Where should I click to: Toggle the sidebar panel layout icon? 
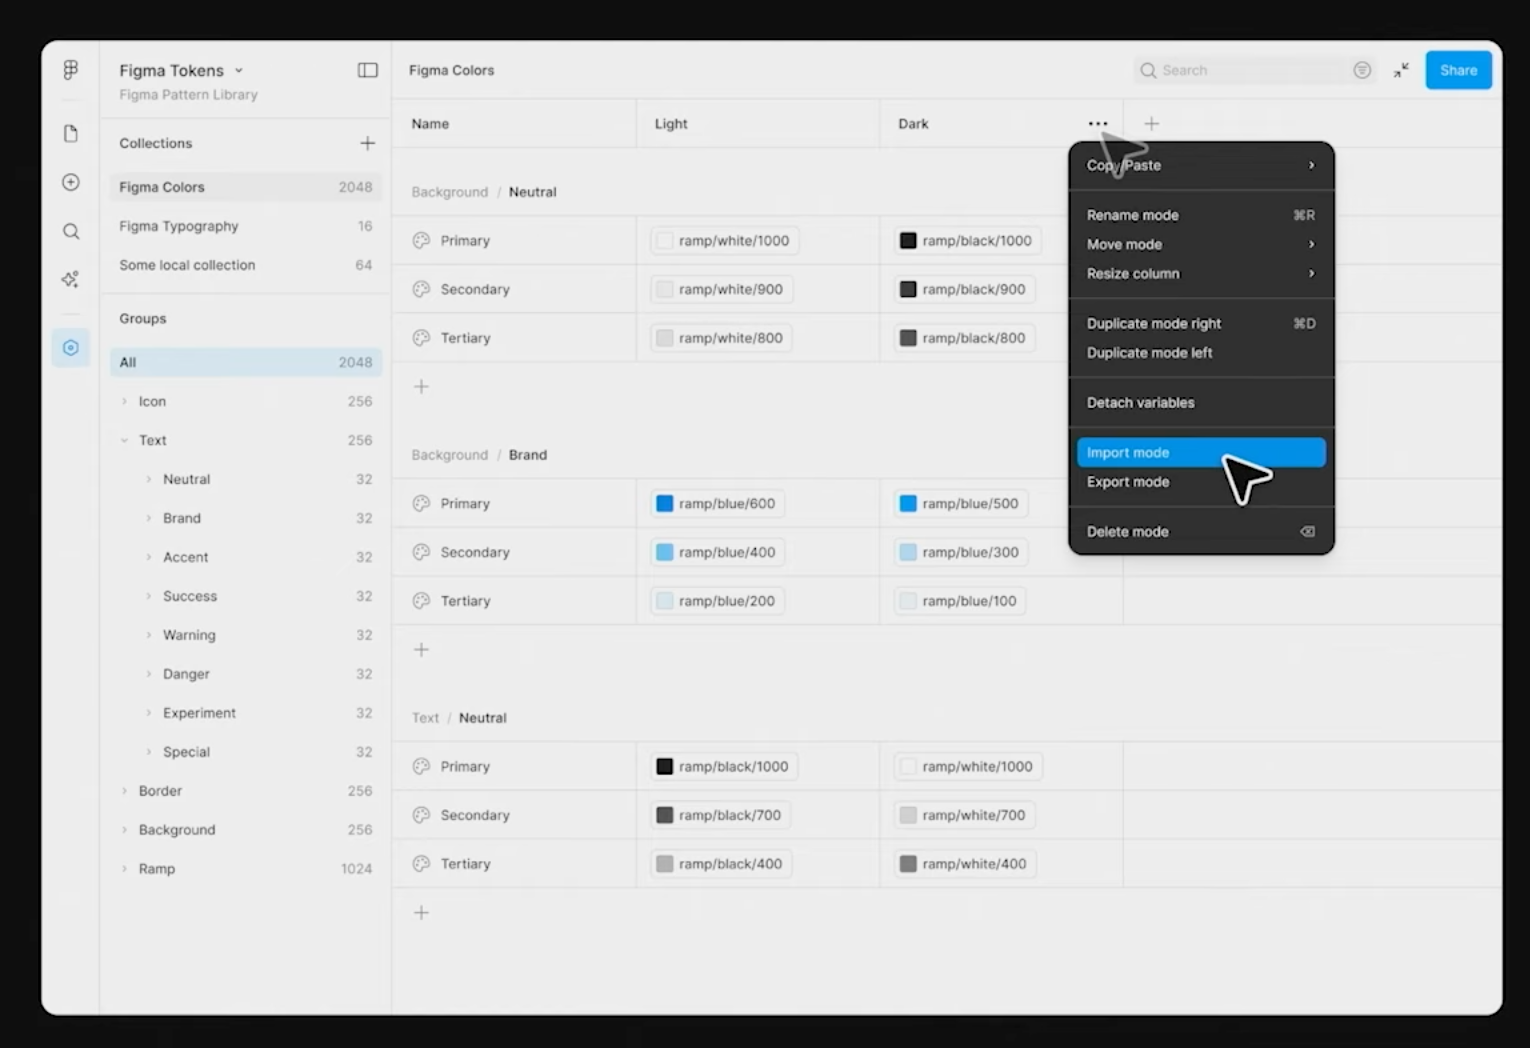[367, 70]
